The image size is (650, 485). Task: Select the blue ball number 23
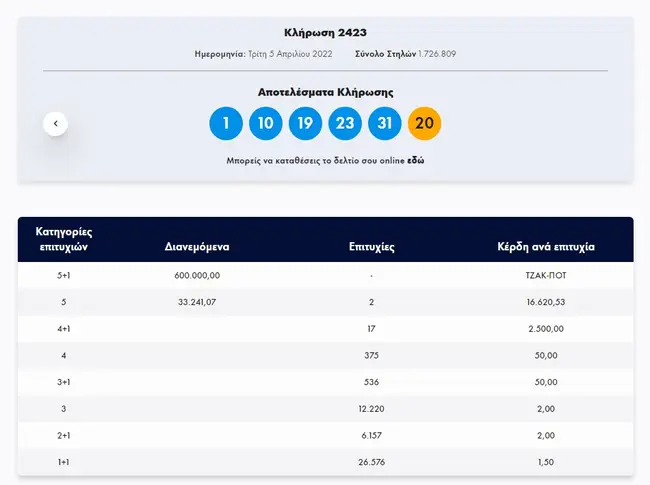(x=345, y=123)
